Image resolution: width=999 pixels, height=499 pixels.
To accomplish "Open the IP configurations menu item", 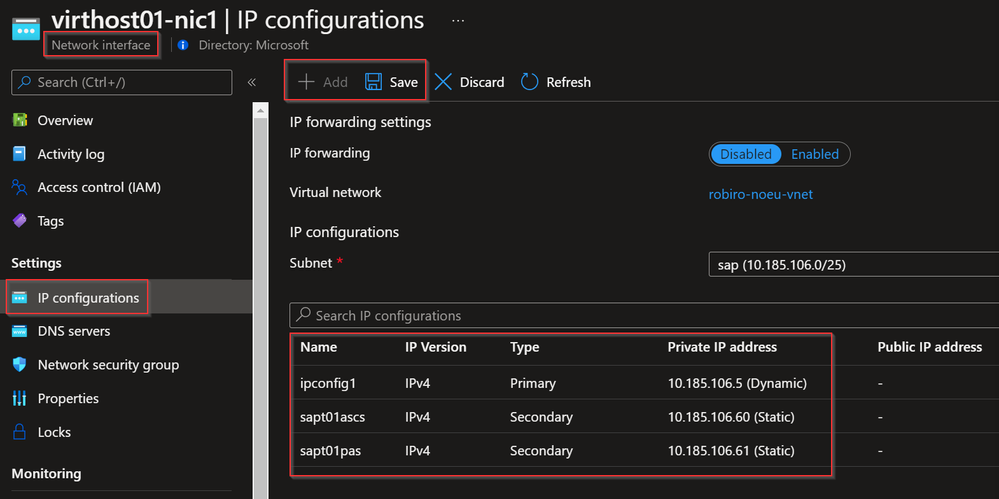I will [88, 298].
